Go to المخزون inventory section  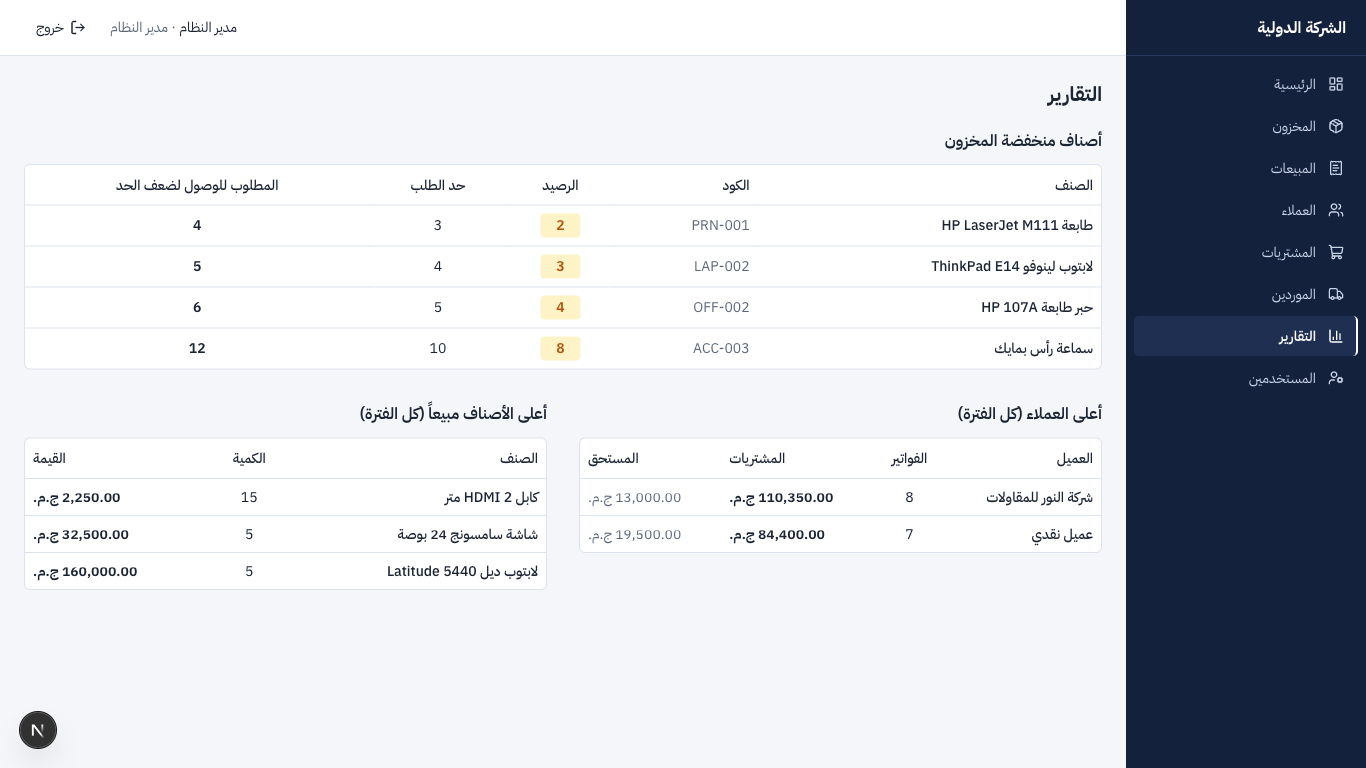click(1246, 126)
